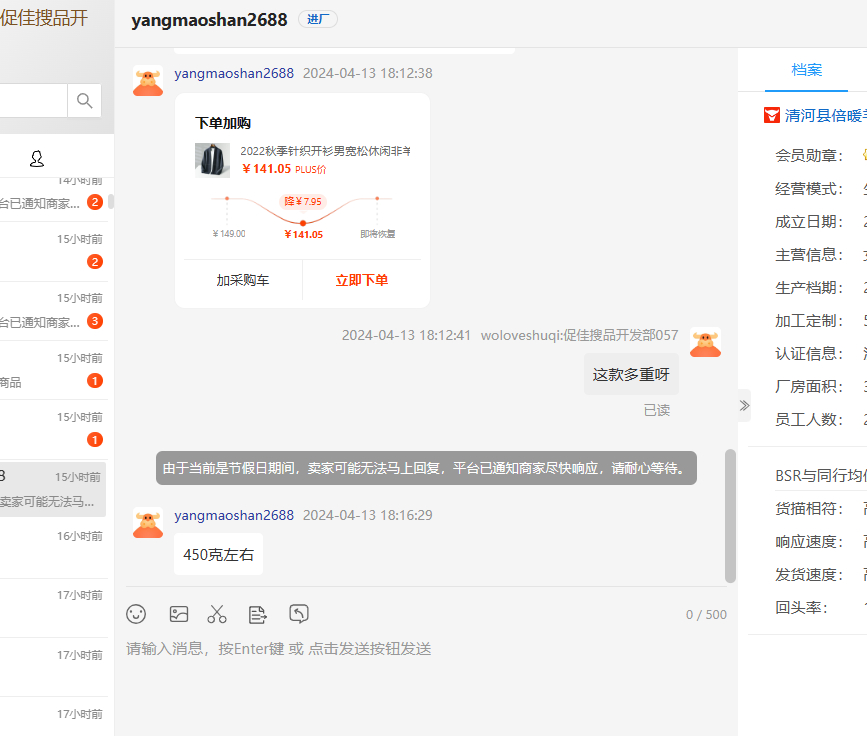Select the scissors screenshot tool
This screenshot has width=867, height=736.
click(217, 614)
